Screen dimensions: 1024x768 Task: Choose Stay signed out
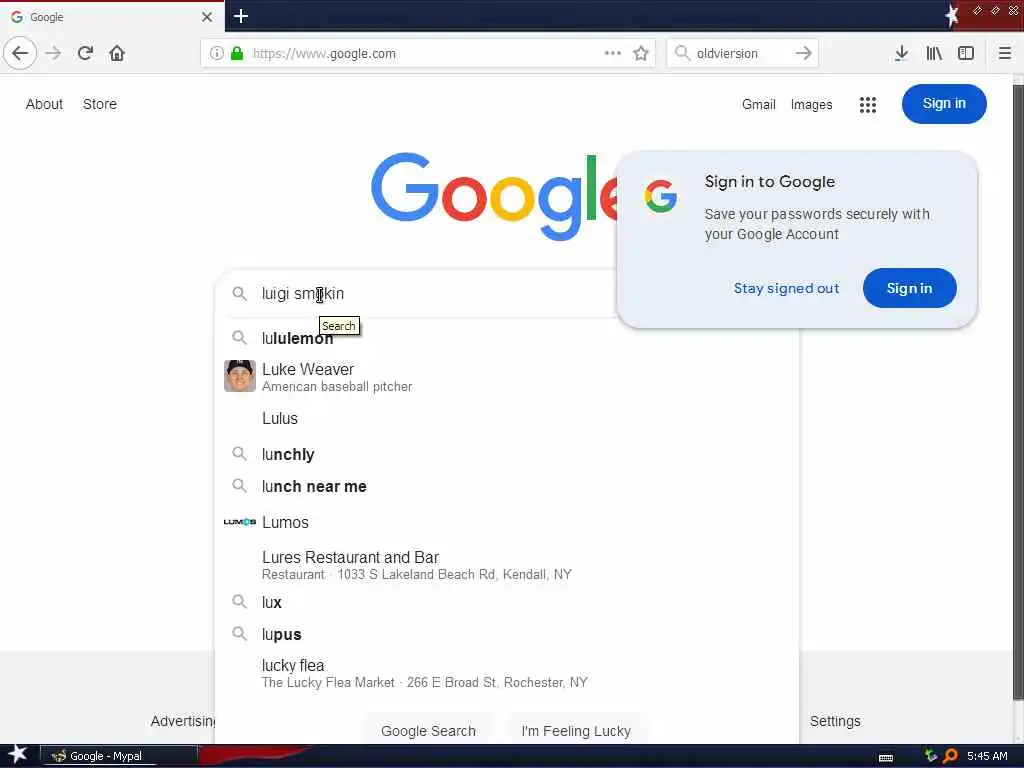click(786, 288)
